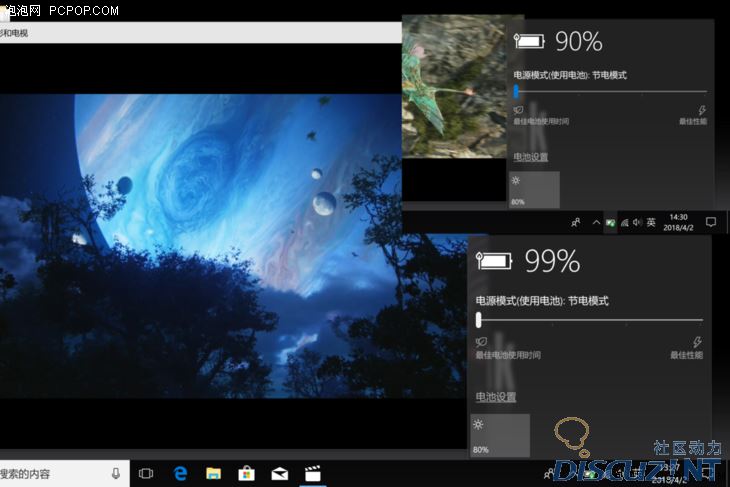
Task: Open 电池设置 link in the 99% flyout
Action: (495, 397)
